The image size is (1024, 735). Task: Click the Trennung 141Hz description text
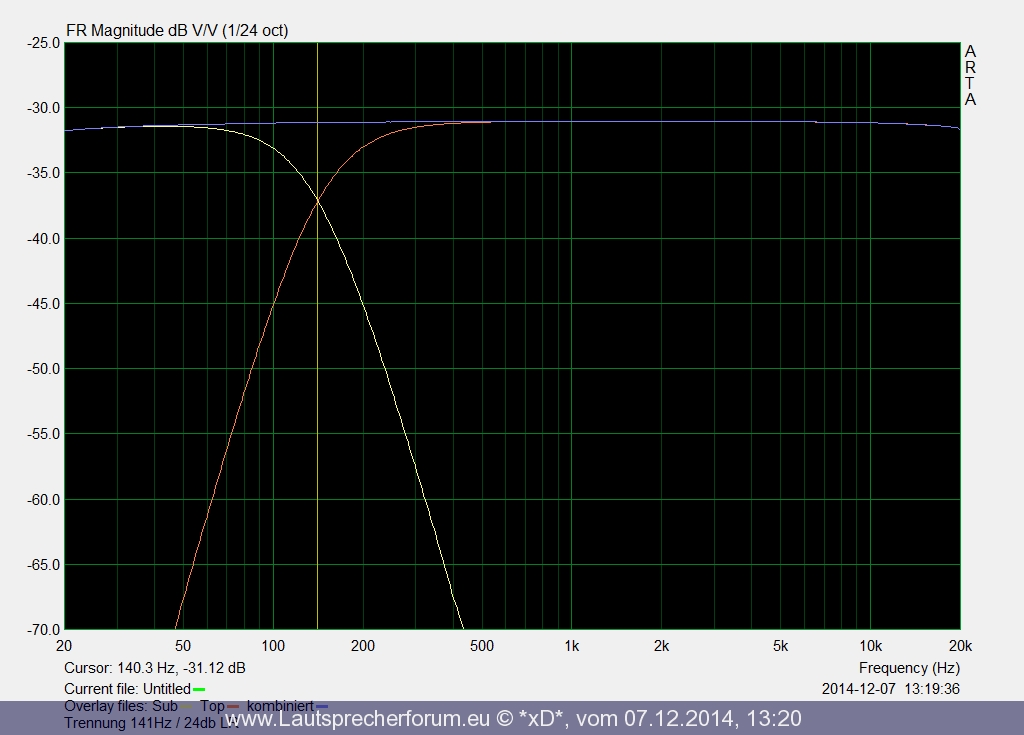pos(140,722)
